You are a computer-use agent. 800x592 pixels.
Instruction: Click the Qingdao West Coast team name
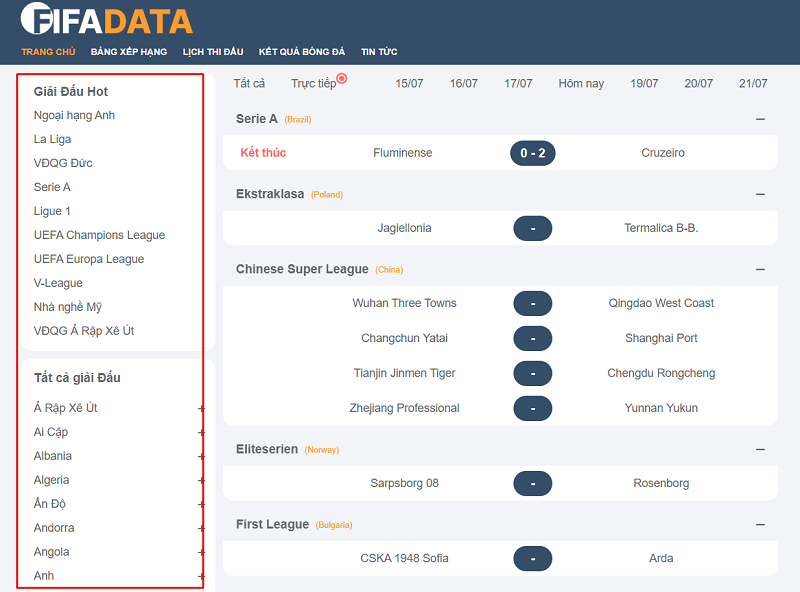[661, 303]
